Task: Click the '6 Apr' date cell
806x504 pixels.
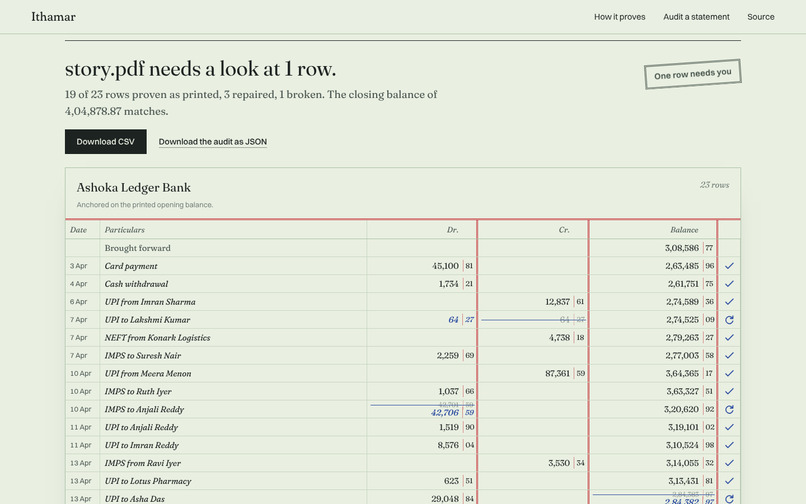Action: (x=79, y=302)
